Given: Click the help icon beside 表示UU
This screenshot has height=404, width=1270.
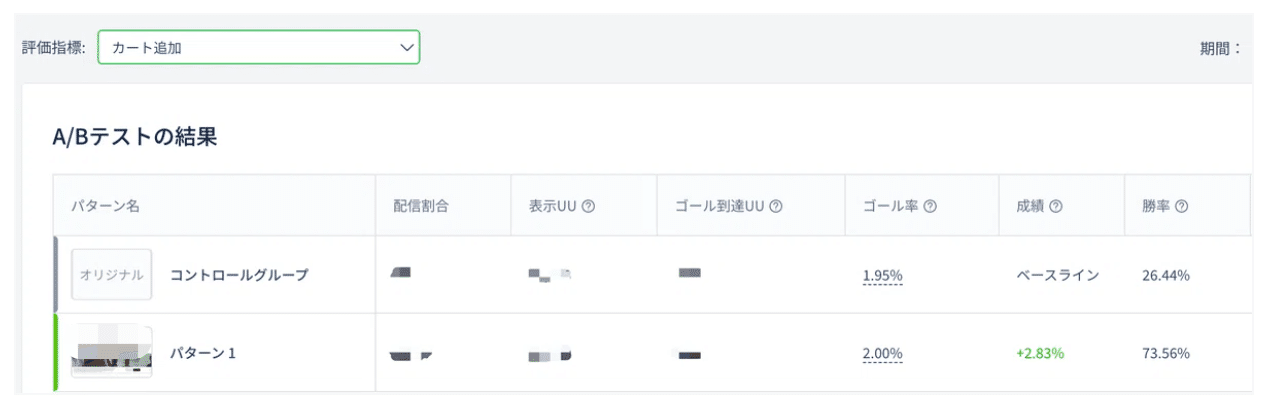Looking at the screenshot, I should (589, 206).
